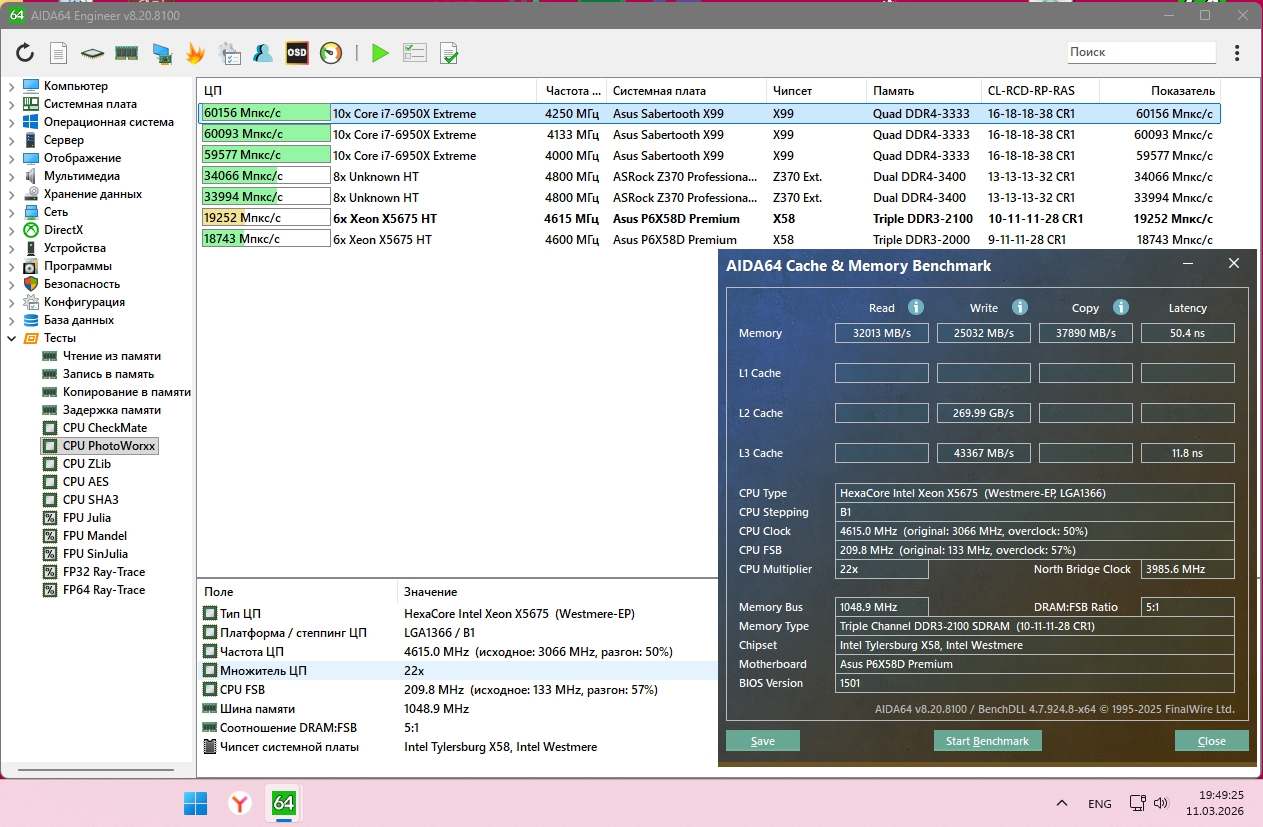Select Задержка памяти test
The image size is (1263, 827).
[x=111, y=410]
